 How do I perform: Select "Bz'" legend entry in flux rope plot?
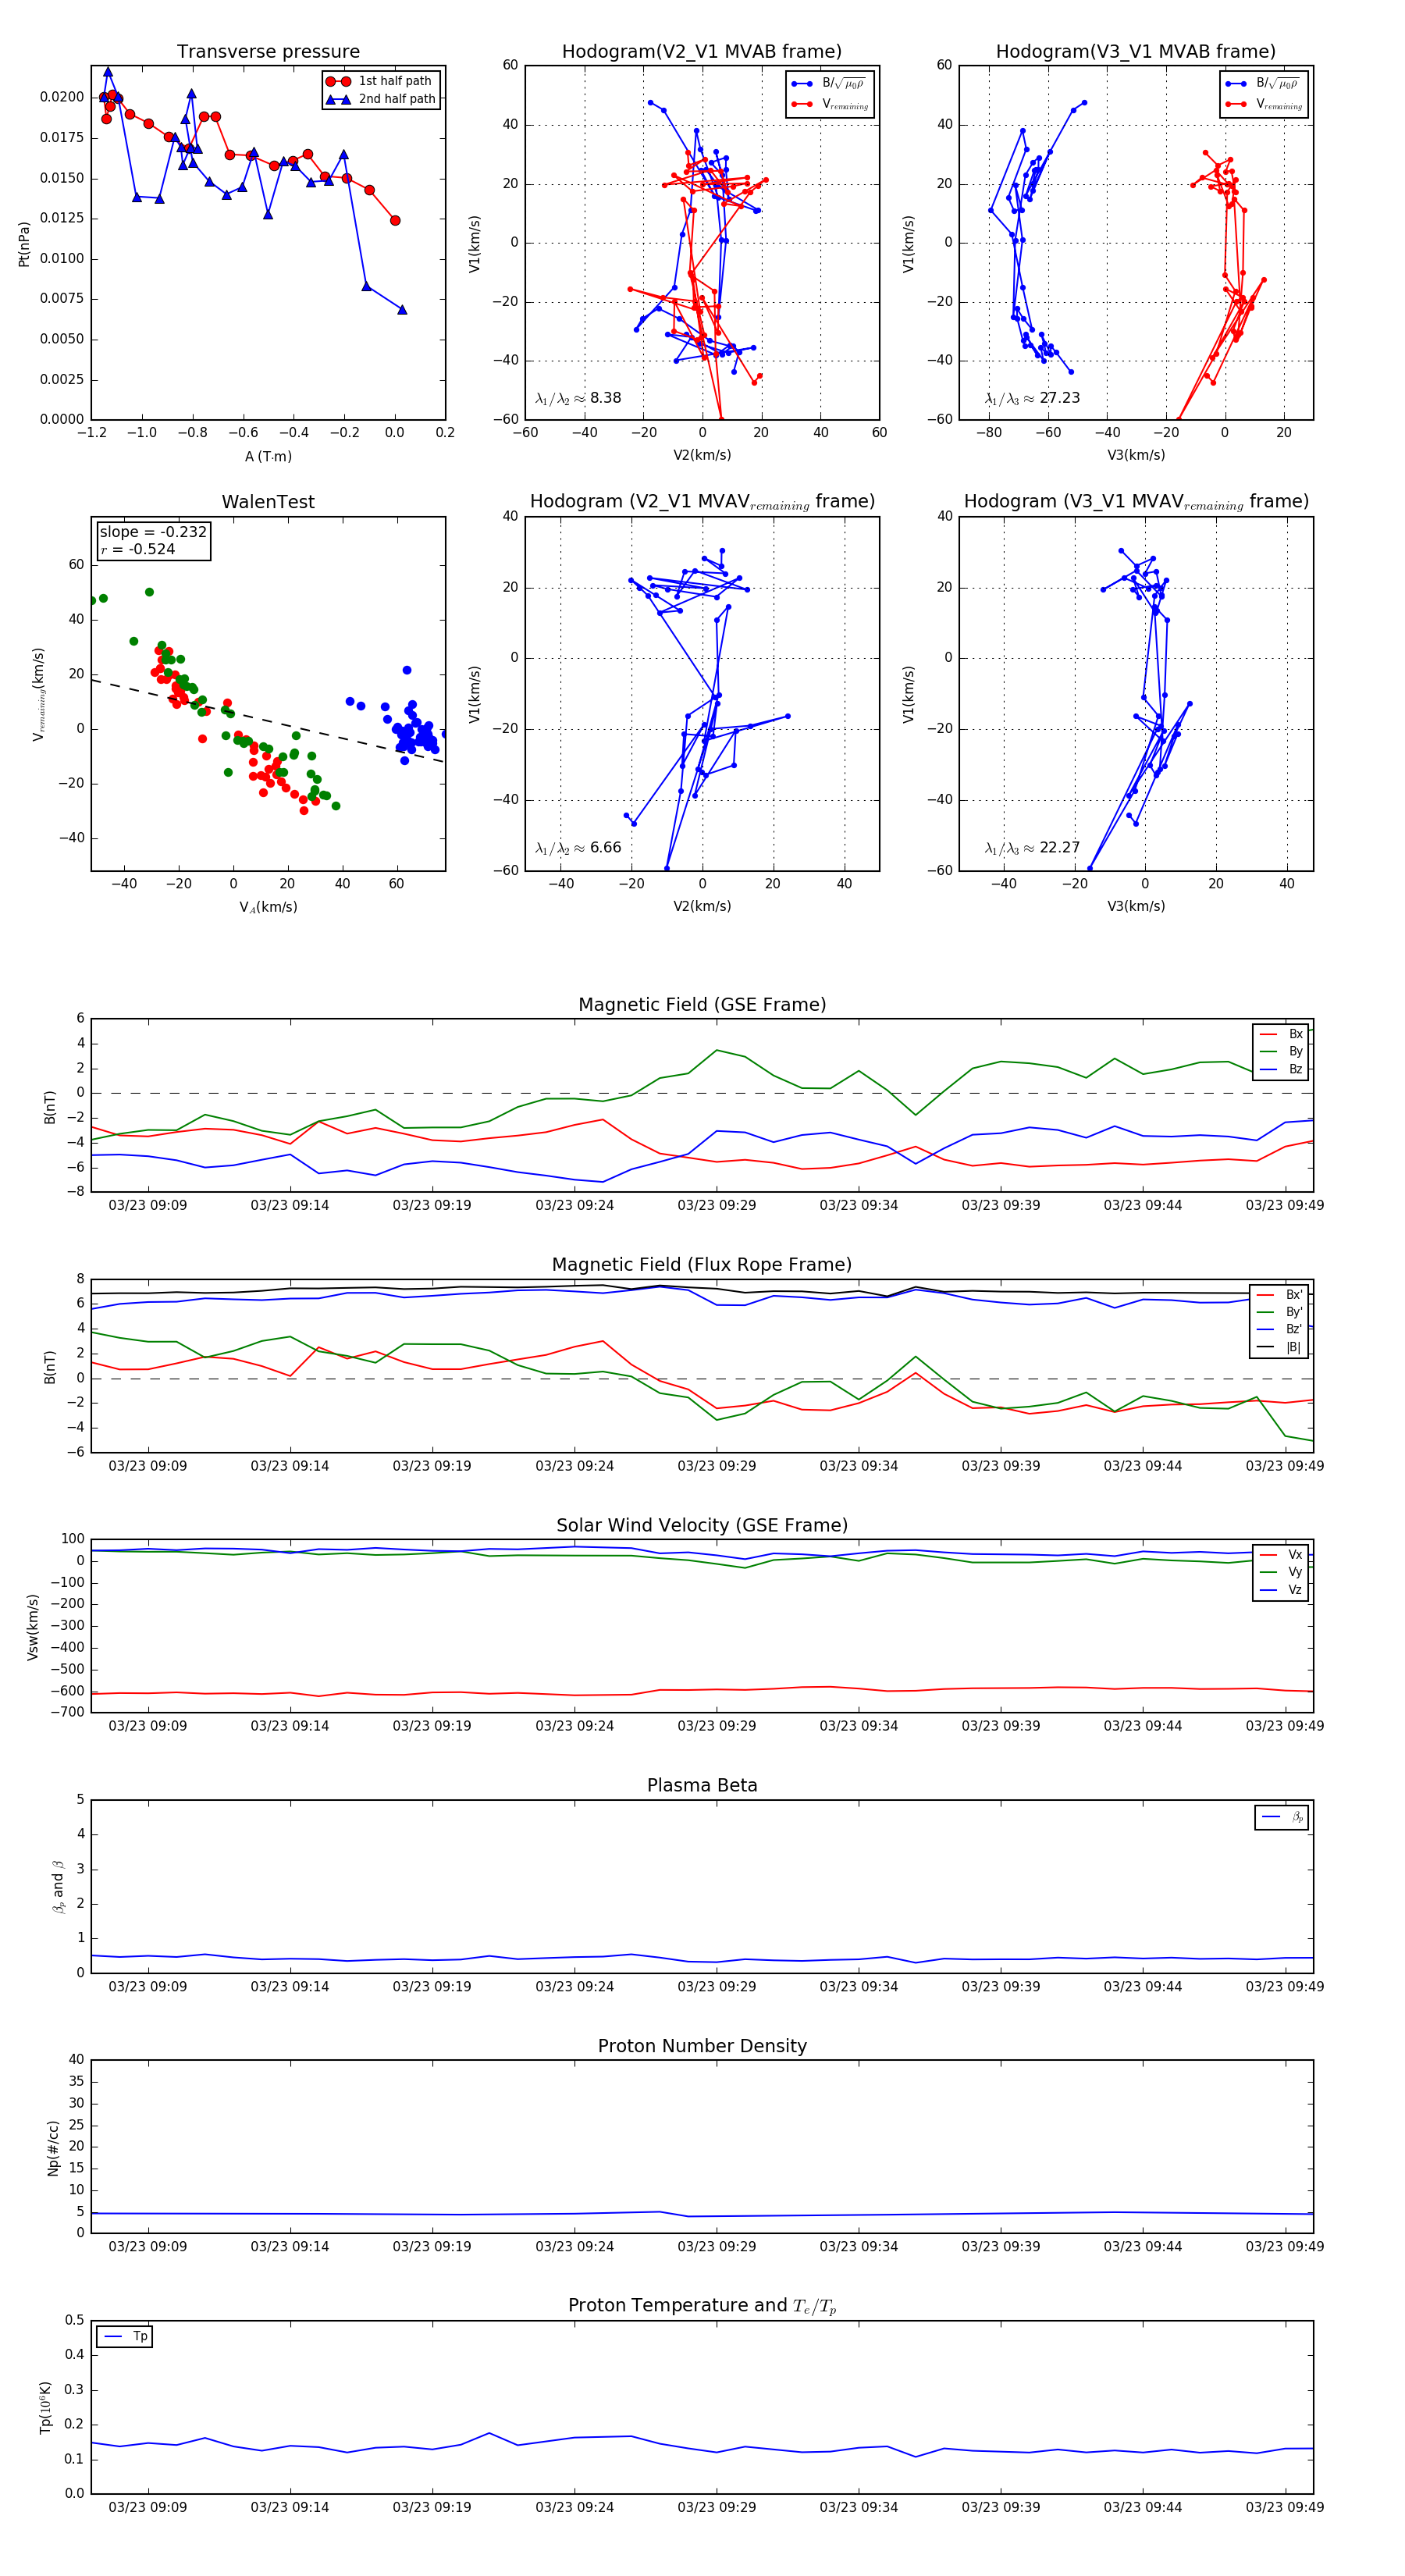(x=1280, y=1329)
